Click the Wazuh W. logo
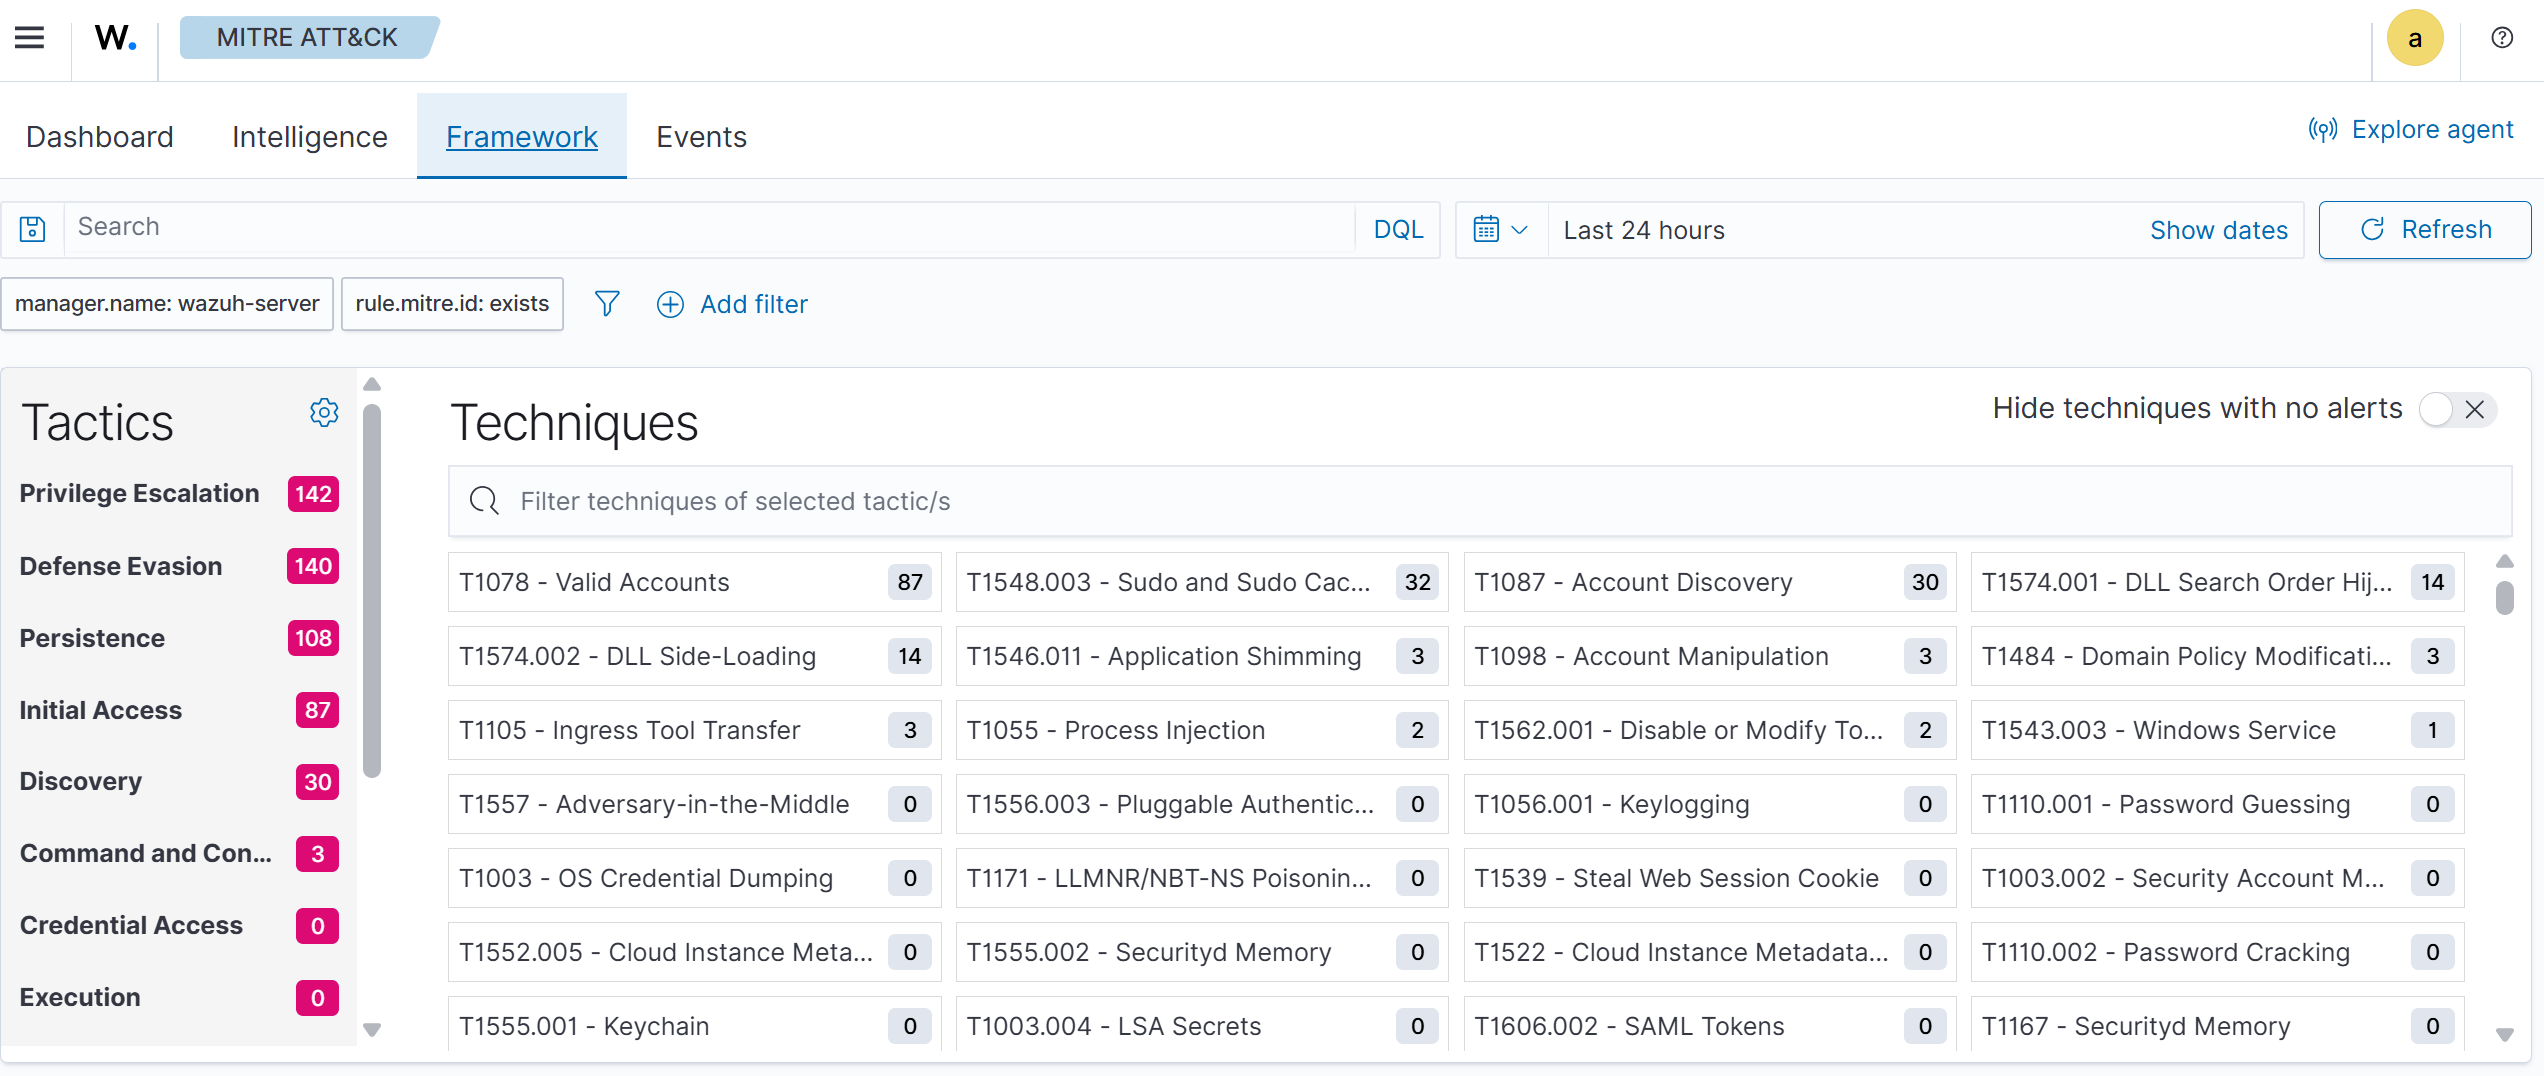 115,38
